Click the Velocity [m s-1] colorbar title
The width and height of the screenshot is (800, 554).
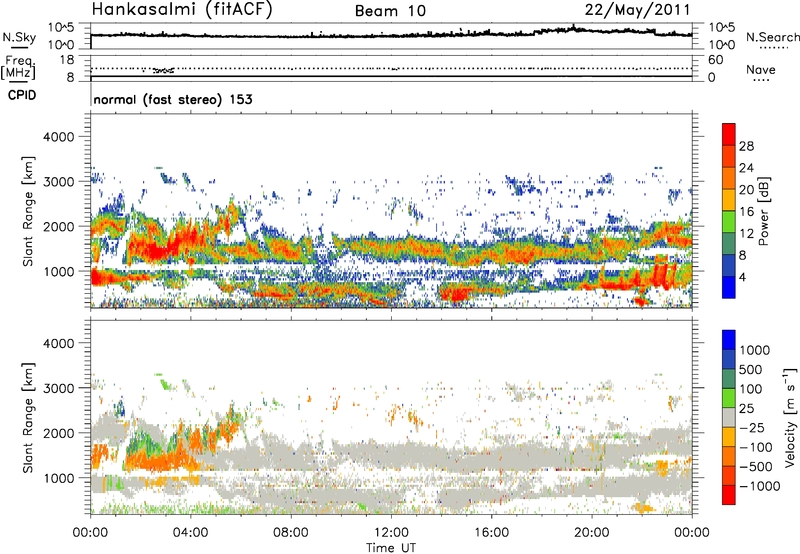(790, 416)
